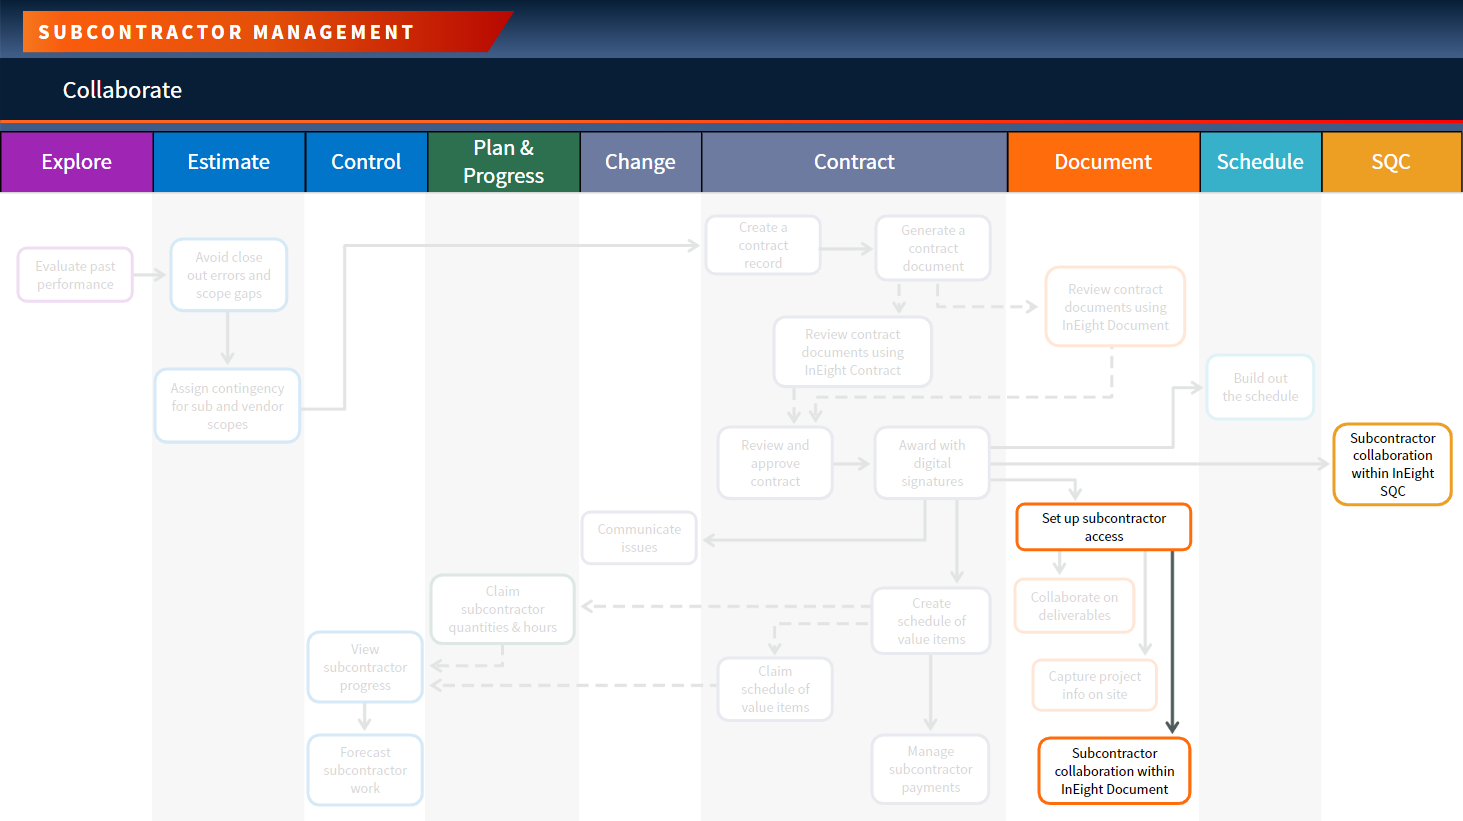Open Manage subcontractor payments box

tap(930, 769)
